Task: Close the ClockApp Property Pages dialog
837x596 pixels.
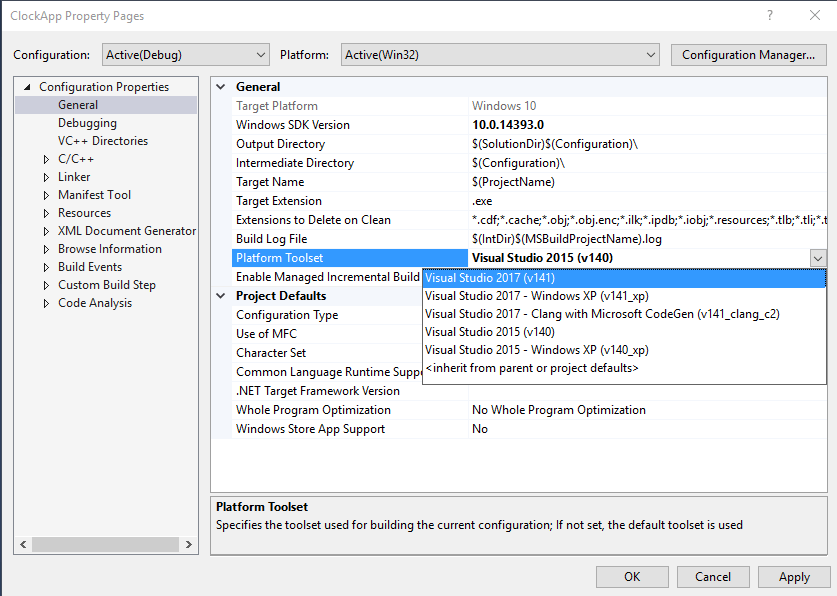Action: pyautogui.click(x=815, y=15)
